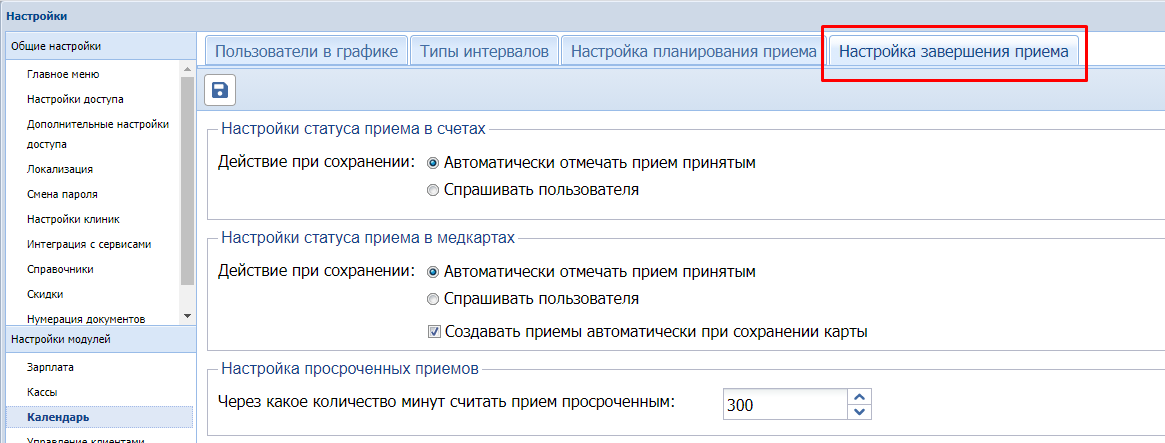Viewport: 1165px width, 443px height.
Task: Select Нумерация документов item
Action: (85, 320)
